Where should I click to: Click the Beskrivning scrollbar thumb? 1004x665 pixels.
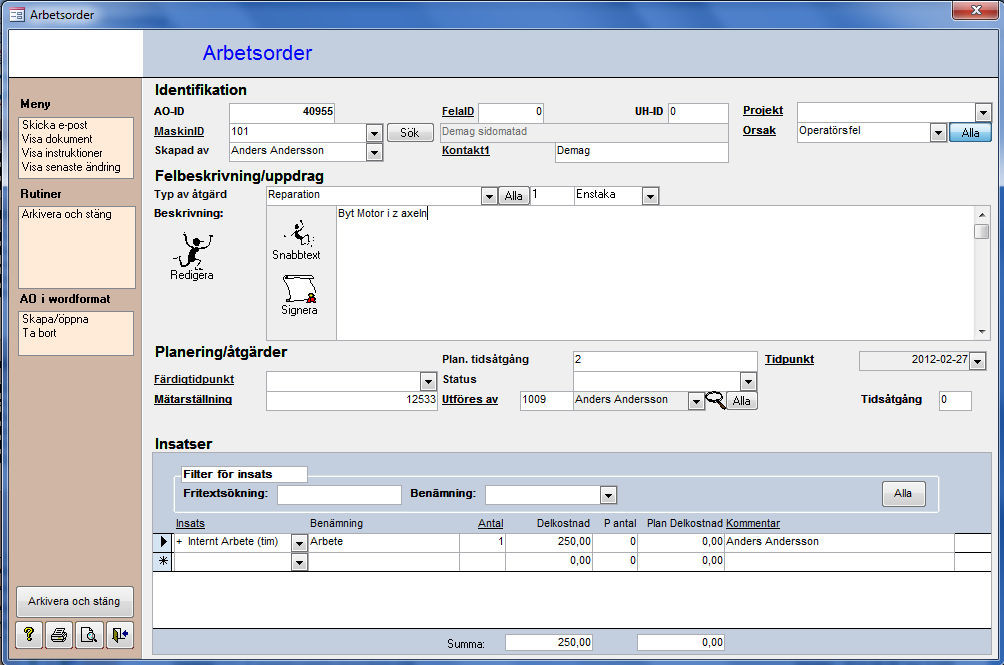[982, 231]
